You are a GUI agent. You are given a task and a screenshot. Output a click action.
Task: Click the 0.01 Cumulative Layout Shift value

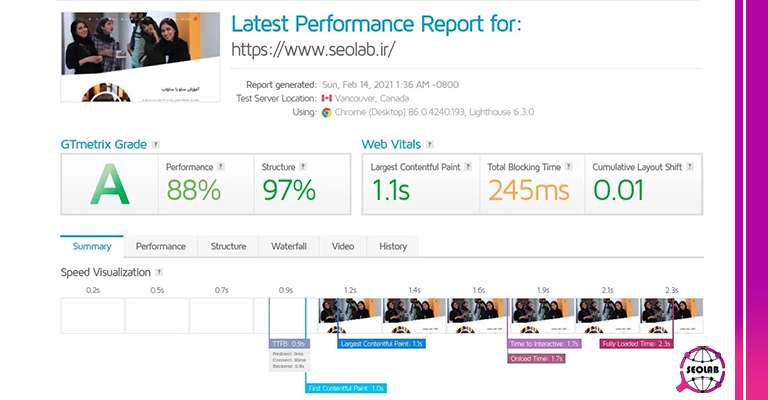pyautogui.click(x=619, y=190)
